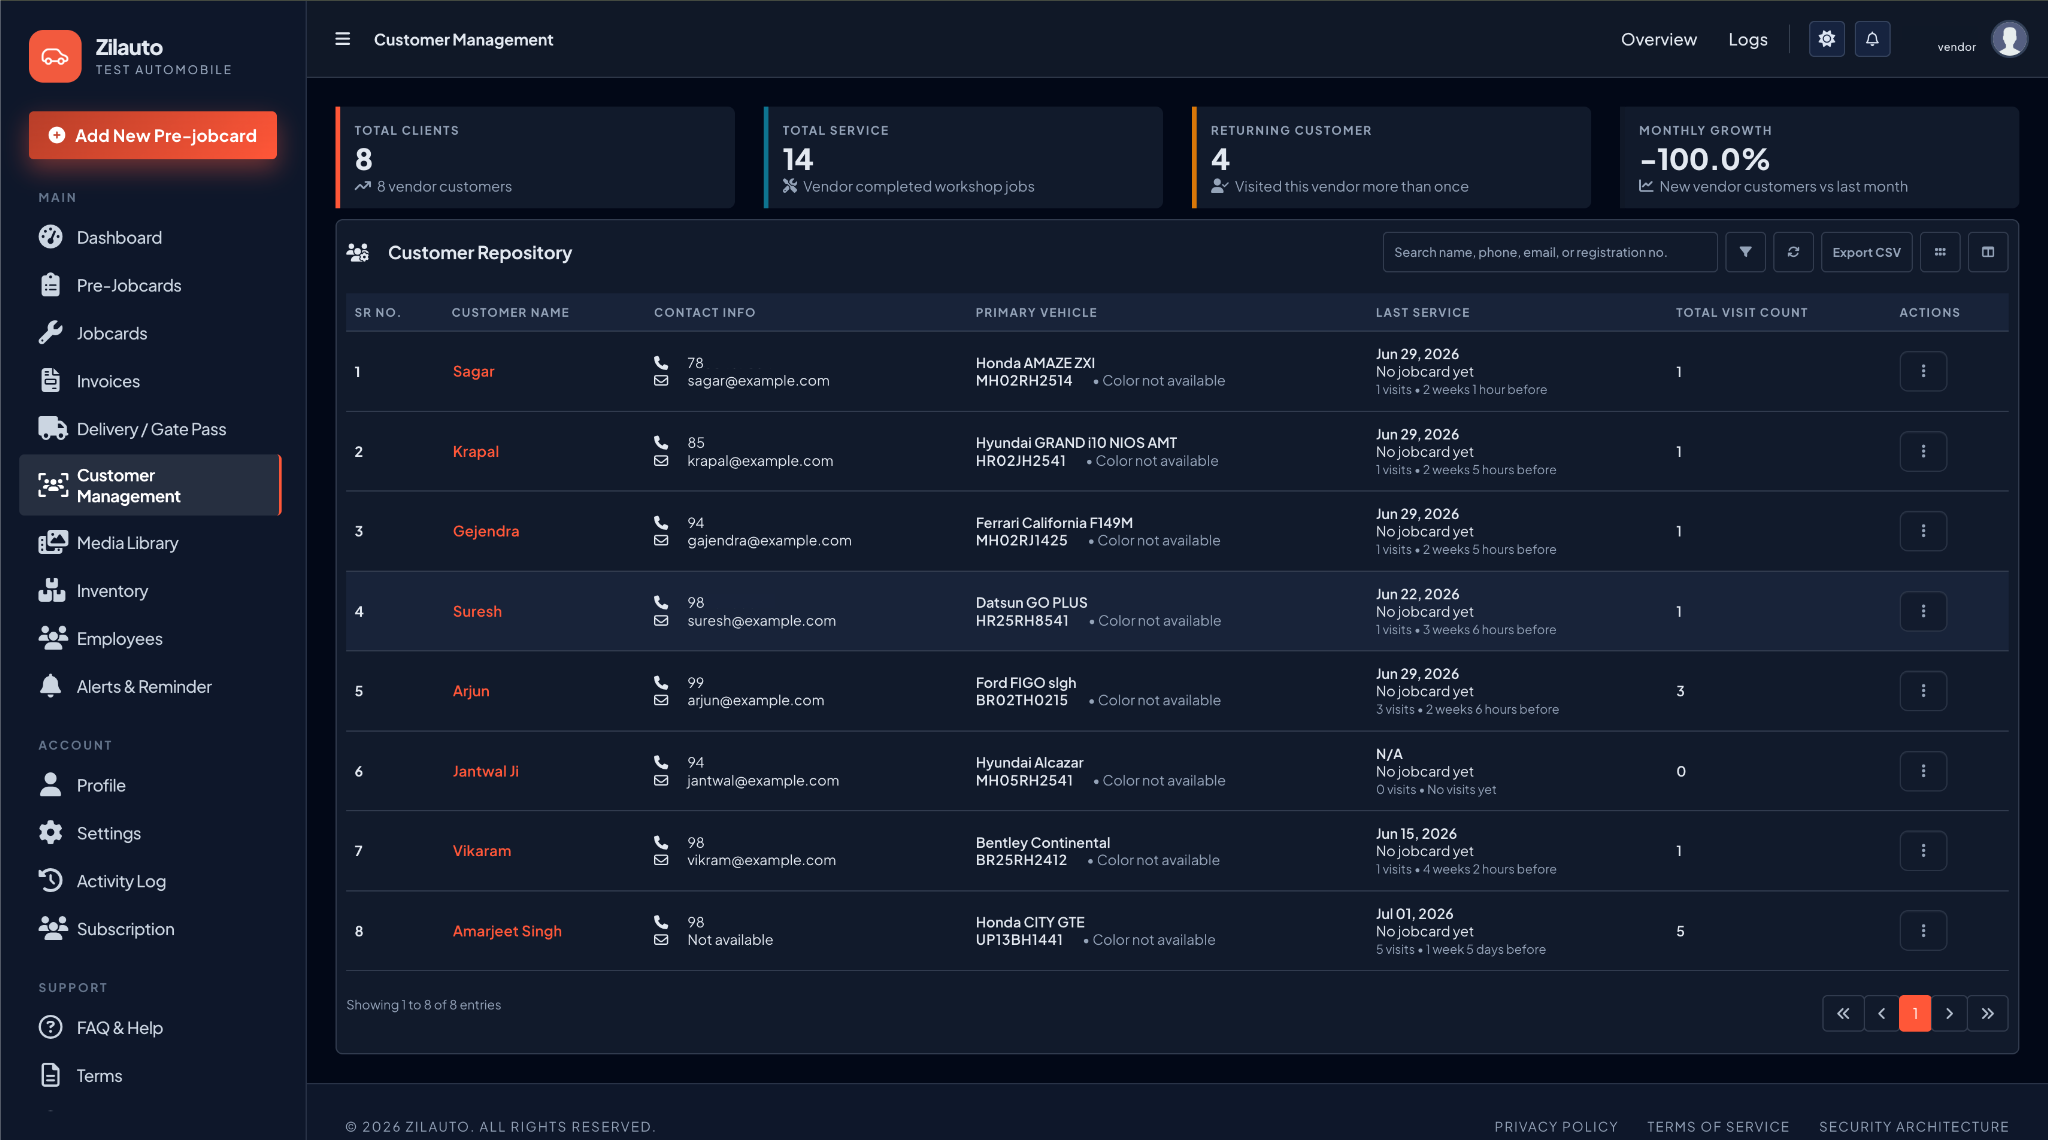Open actions menu for Sagar row

point(1923,371)
